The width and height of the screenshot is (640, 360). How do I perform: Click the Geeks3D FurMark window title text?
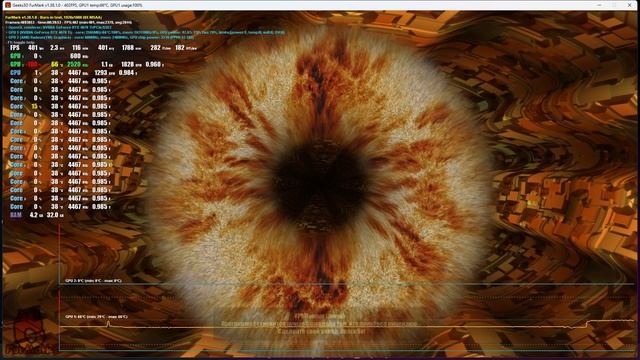78,5
